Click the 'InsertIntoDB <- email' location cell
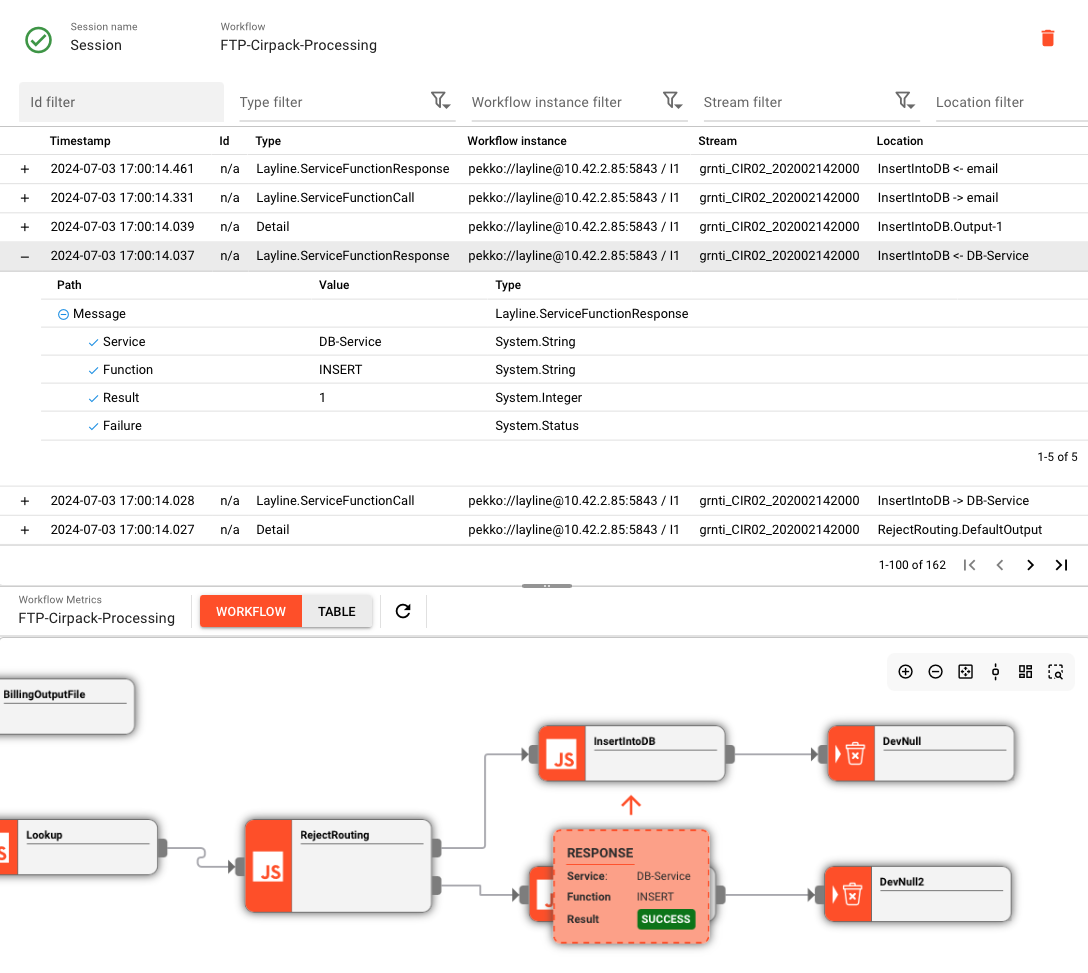 (937, 169)
